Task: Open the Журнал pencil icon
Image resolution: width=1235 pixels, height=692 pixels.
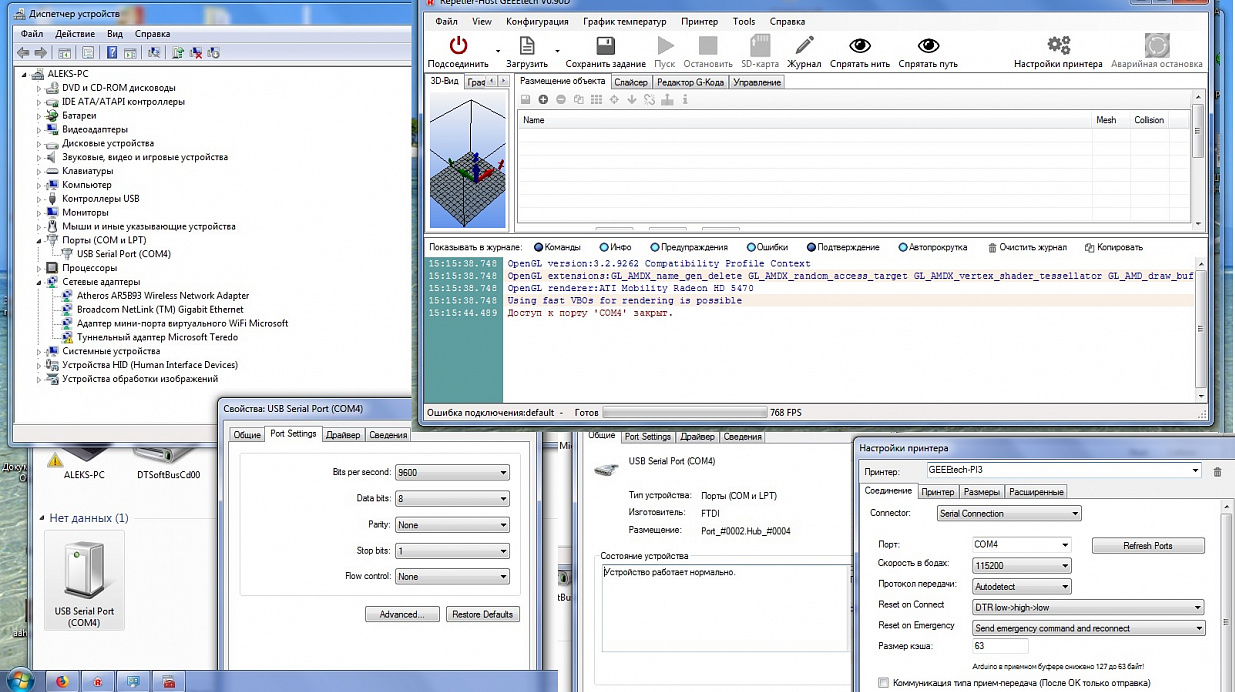Action: 804,46
